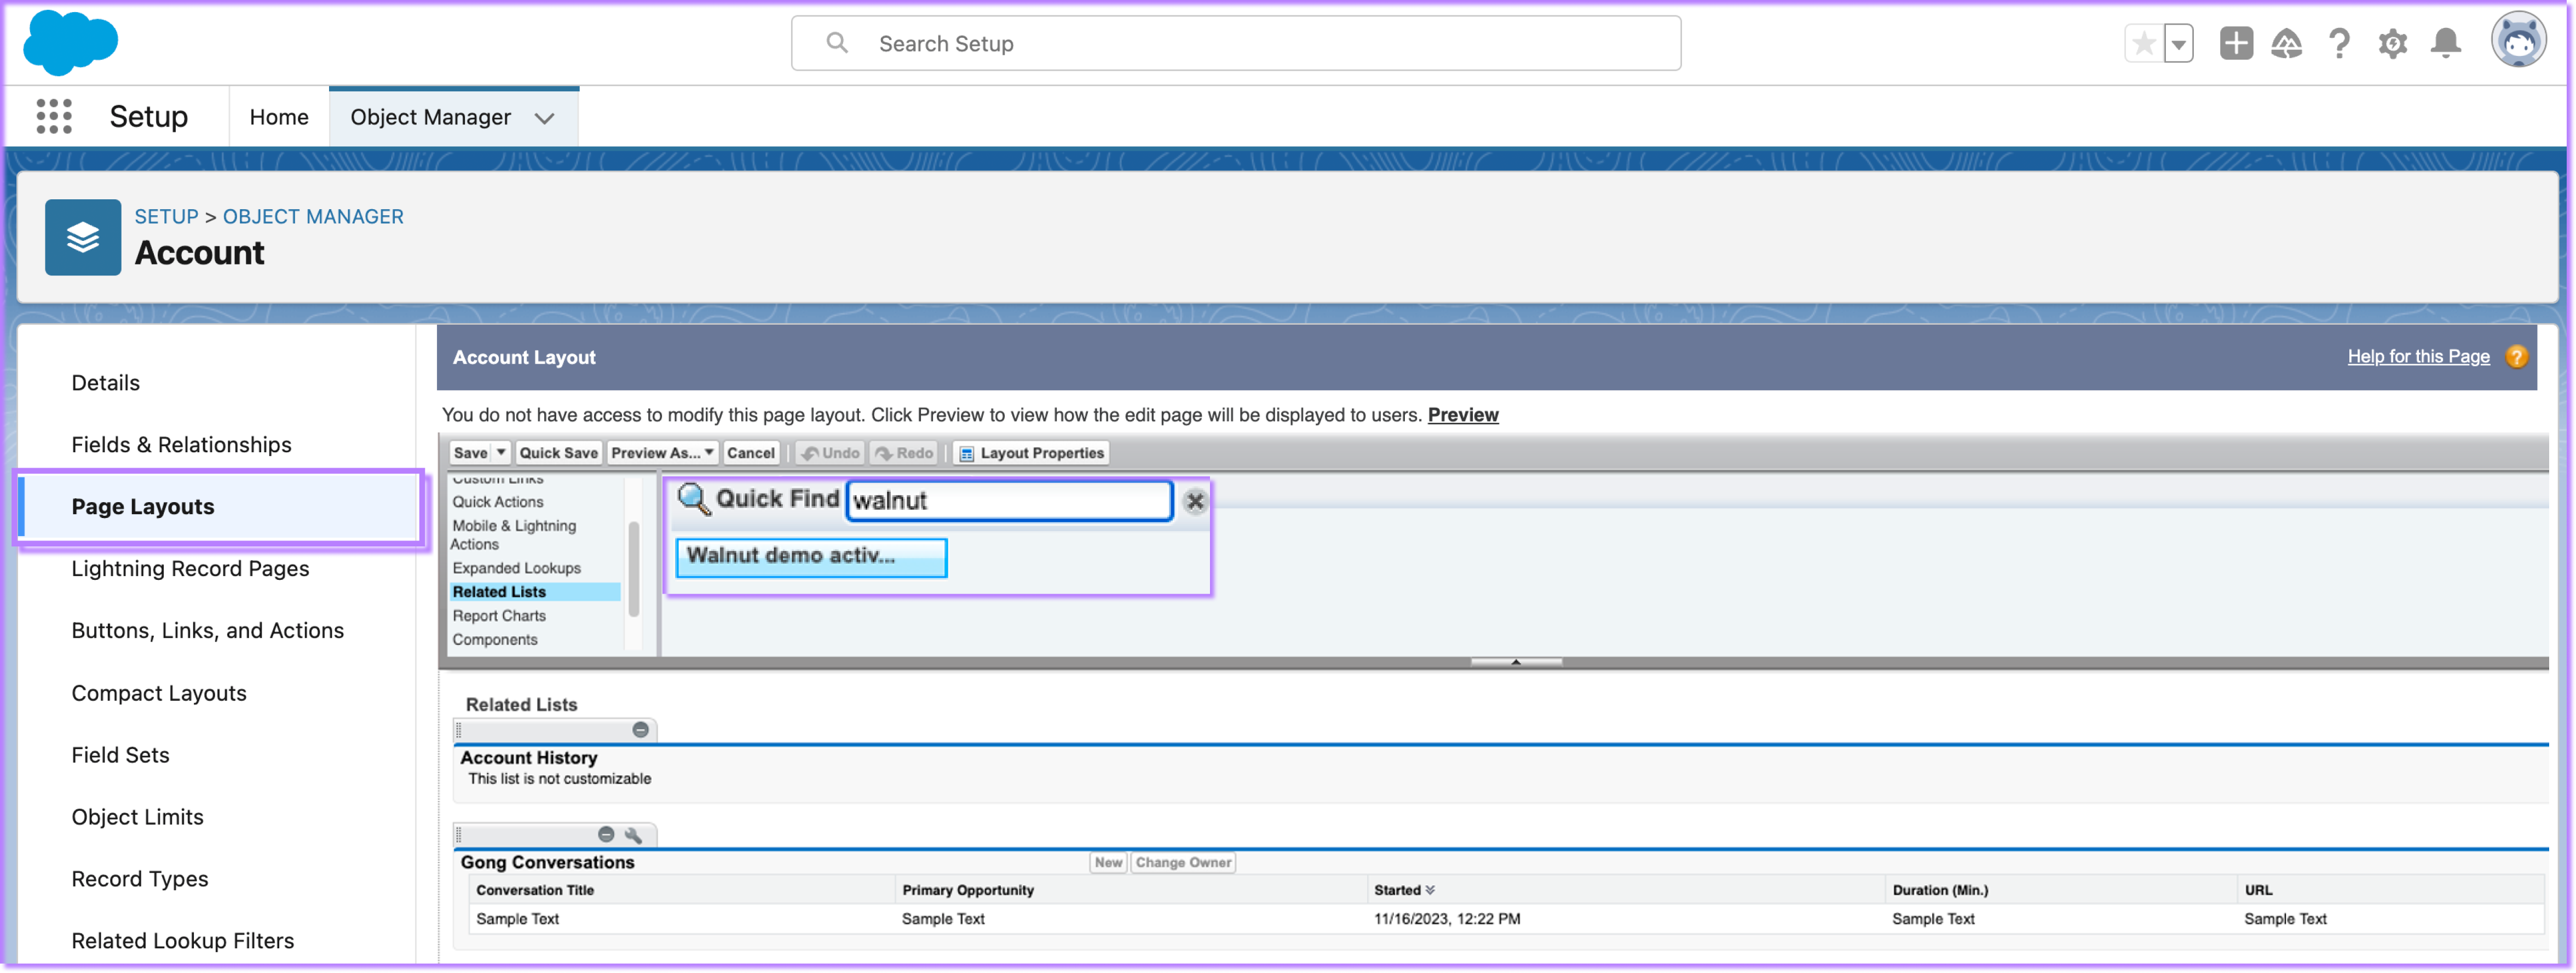Click the Conversation Title column header
This screenshot has height=973, width=2576.
click(534, 889)
